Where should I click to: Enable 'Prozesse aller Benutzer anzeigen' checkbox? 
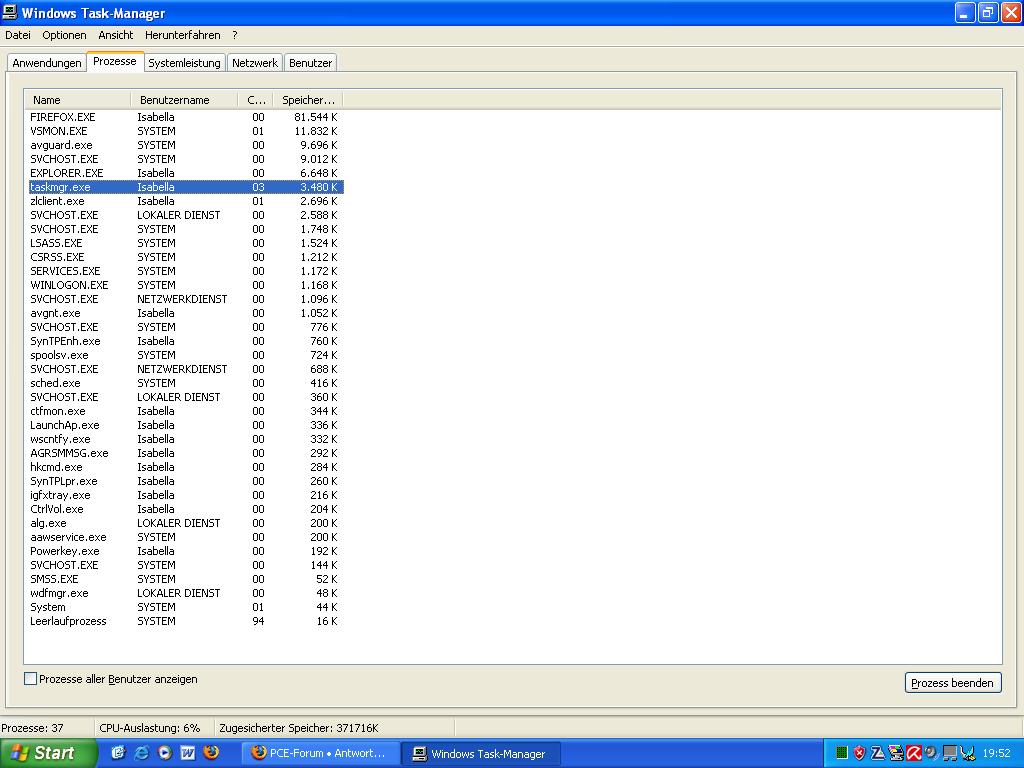pos(31,679)
